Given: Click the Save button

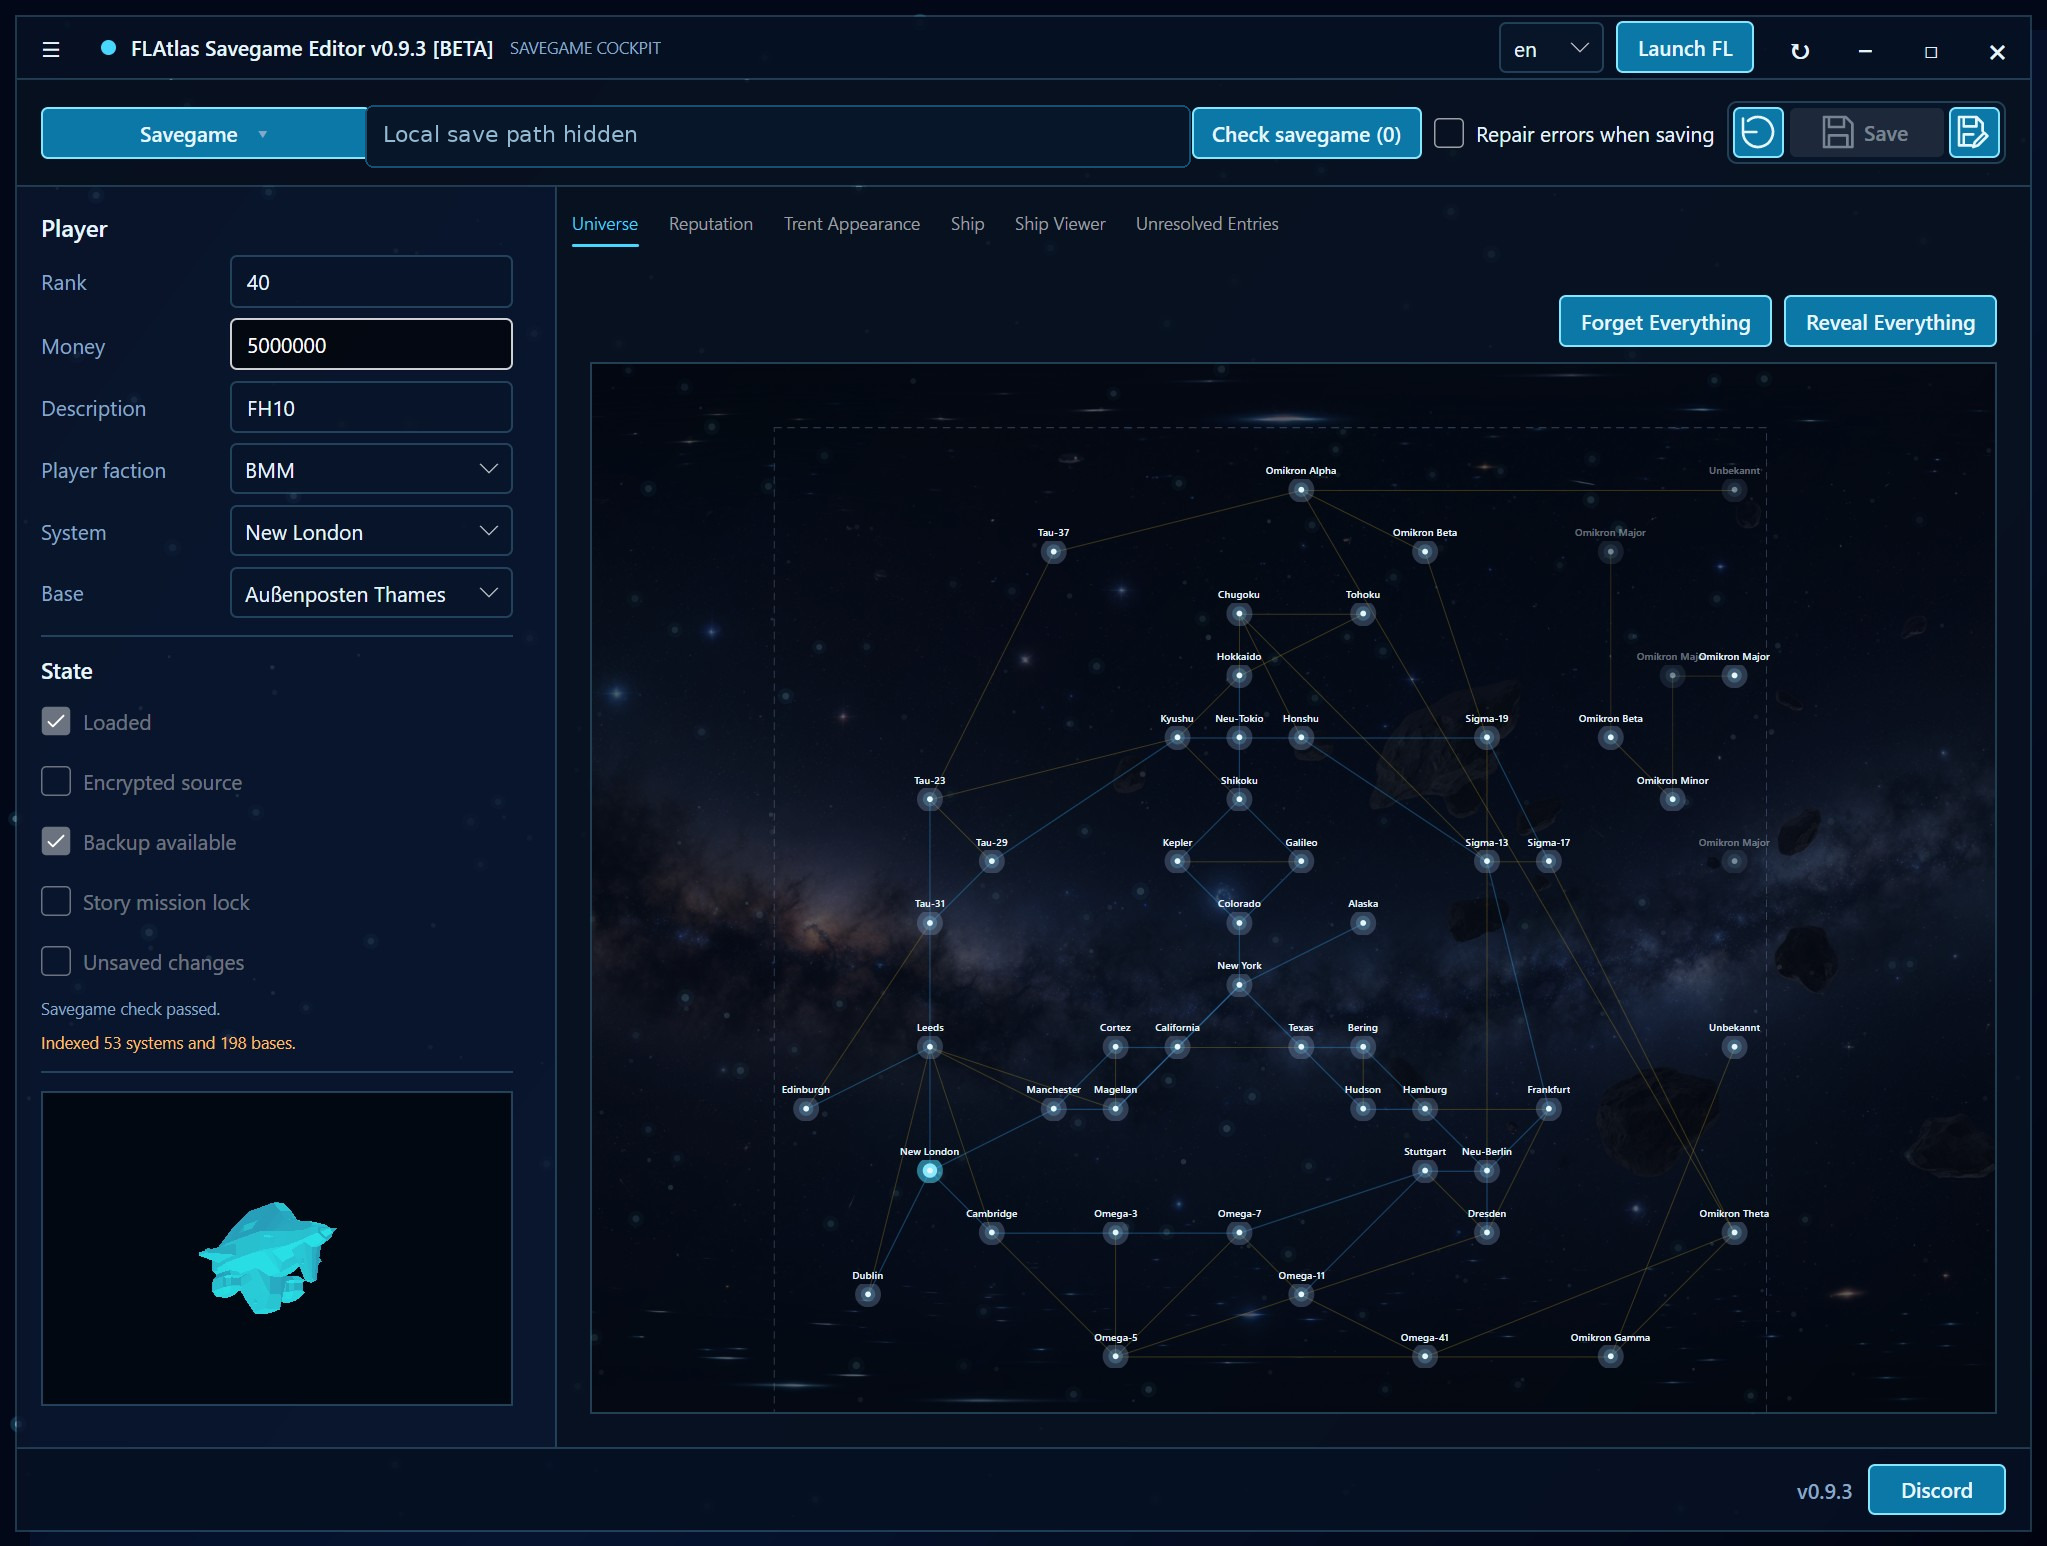Looking at the screenshot, I should (1866, 133).
